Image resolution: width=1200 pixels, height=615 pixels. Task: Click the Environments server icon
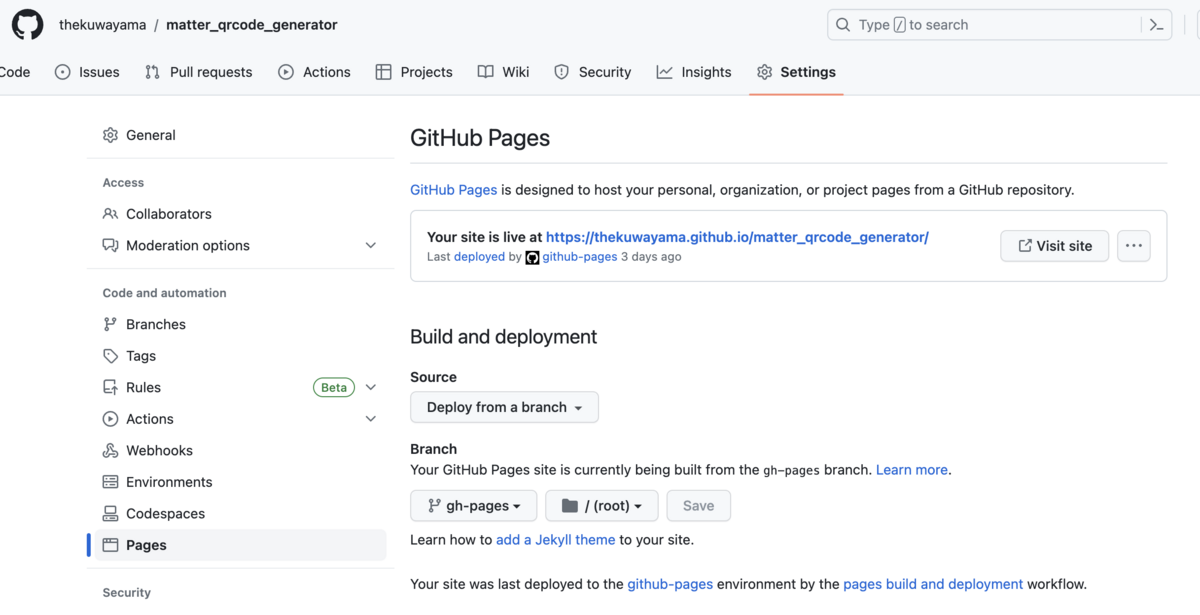pyautogui.click(x=111, y=482)
